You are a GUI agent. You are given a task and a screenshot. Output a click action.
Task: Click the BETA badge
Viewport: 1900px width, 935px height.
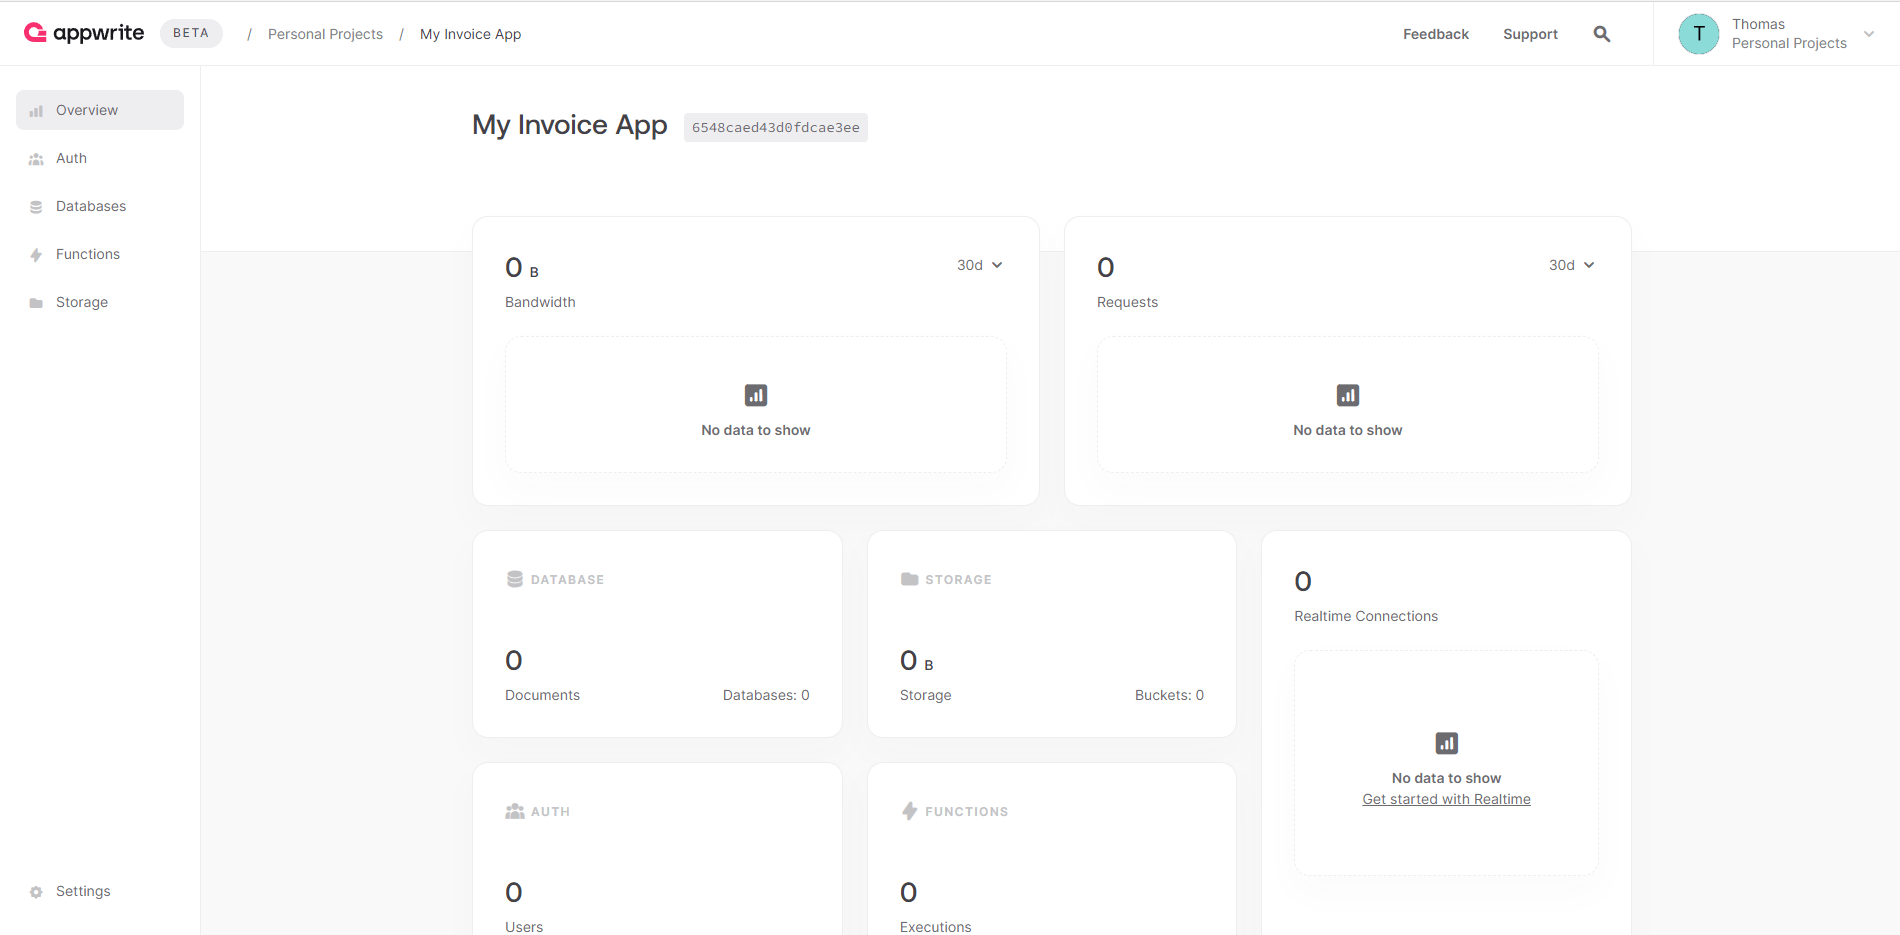(x=191, y=33)
